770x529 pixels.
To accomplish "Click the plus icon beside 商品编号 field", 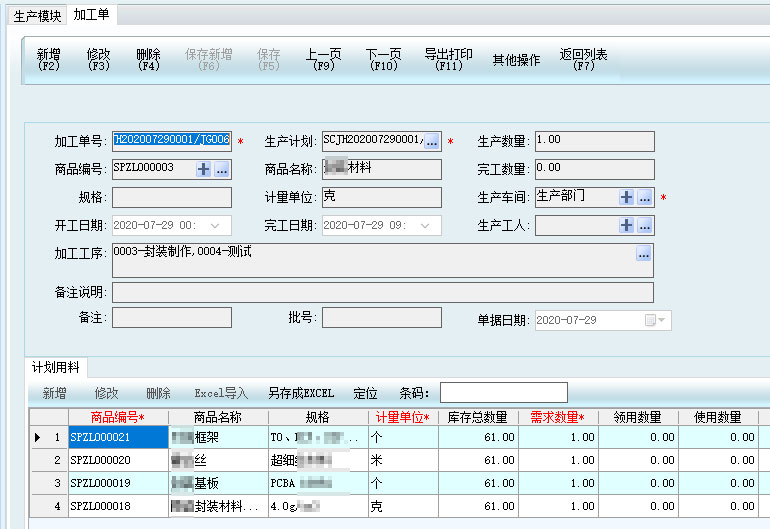I will pos(203,169).
